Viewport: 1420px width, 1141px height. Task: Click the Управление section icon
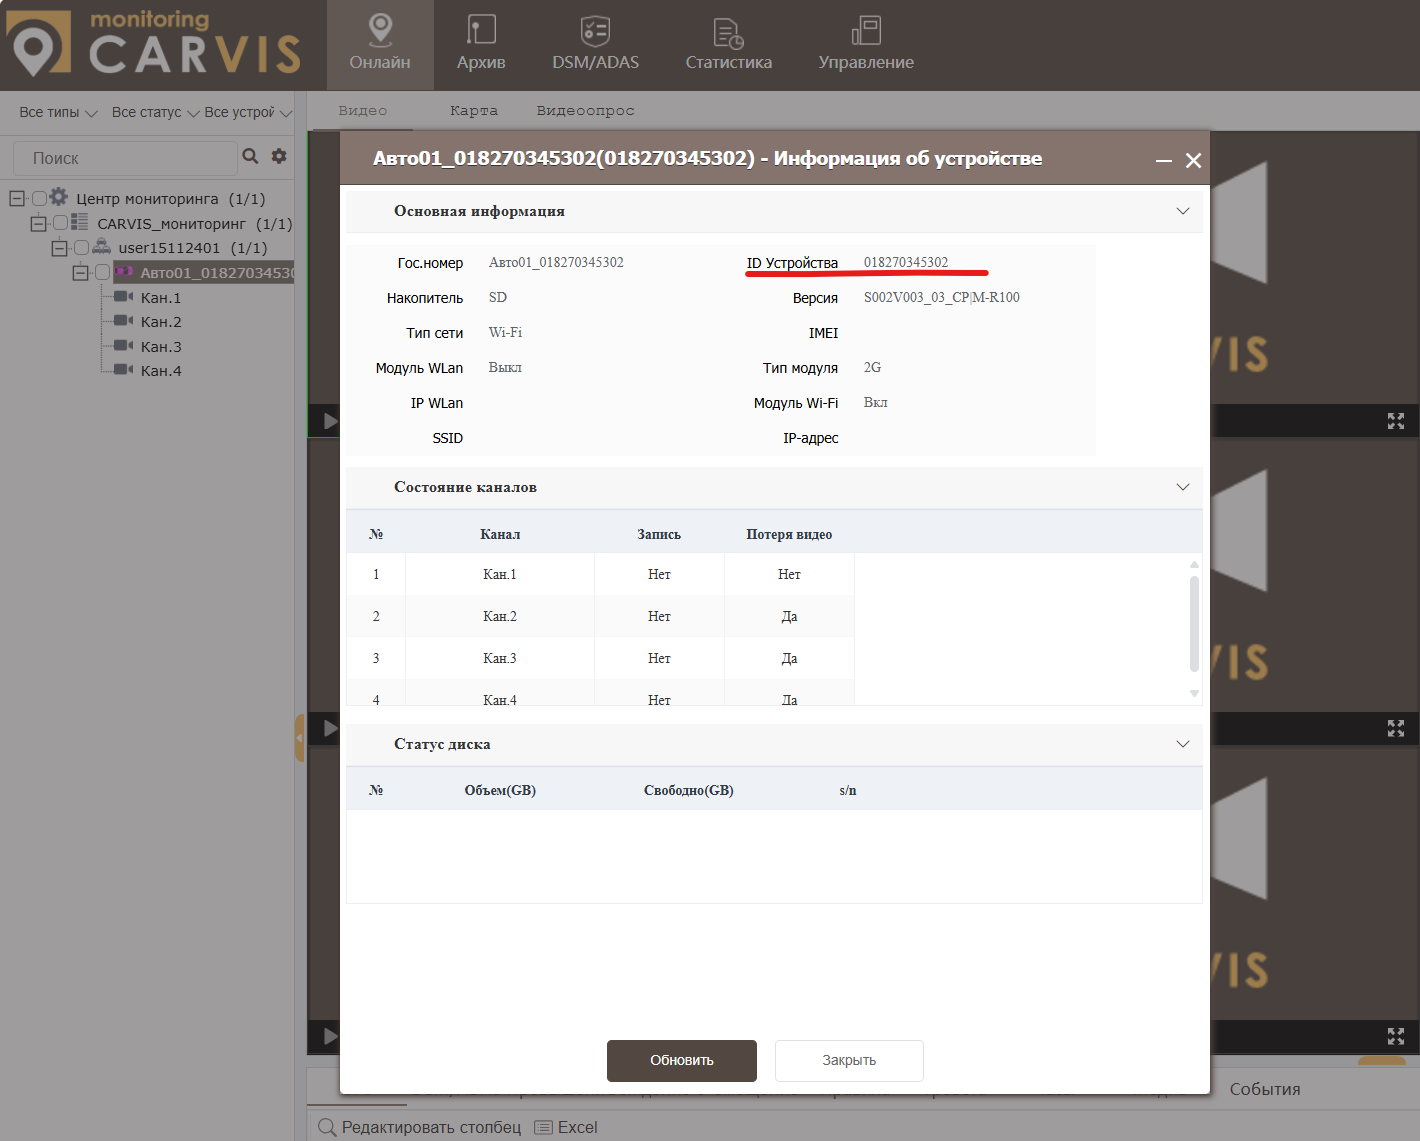click(x=865, y=31)
